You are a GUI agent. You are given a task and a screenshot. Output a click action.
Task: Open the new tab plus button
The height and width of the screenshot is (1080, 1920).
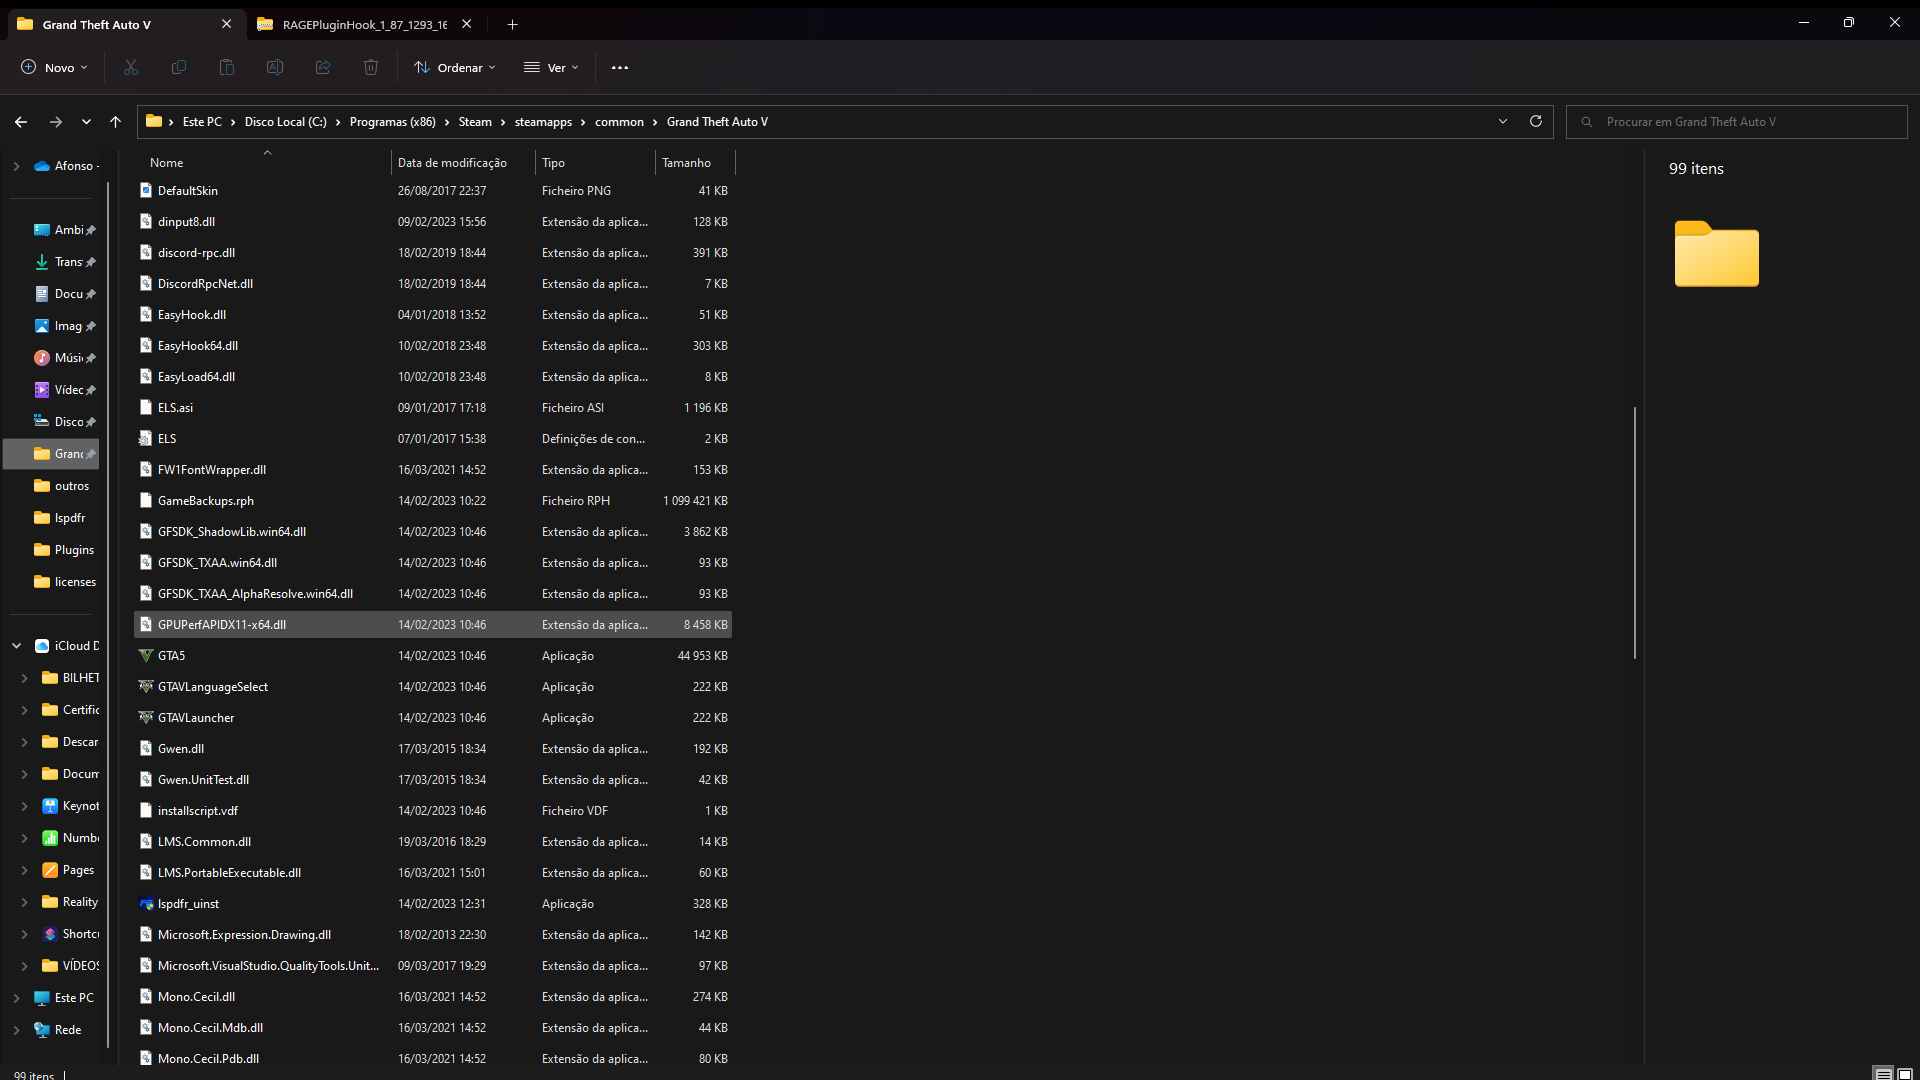(513, 24)
